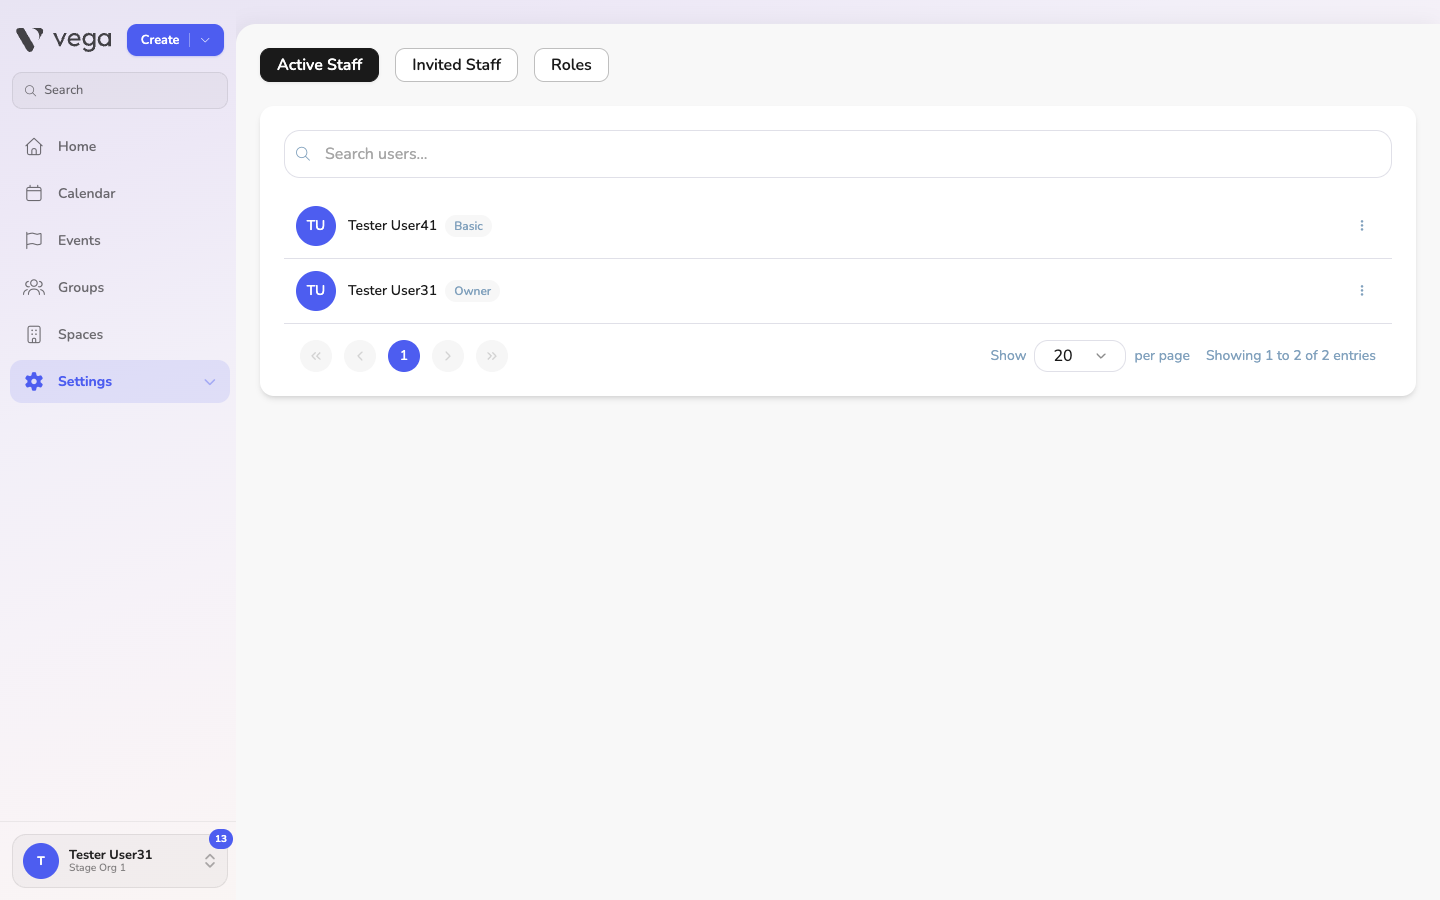Open options menu for Tester User31 row
The image size is (1440, 900).
(x=1362, y=291)
